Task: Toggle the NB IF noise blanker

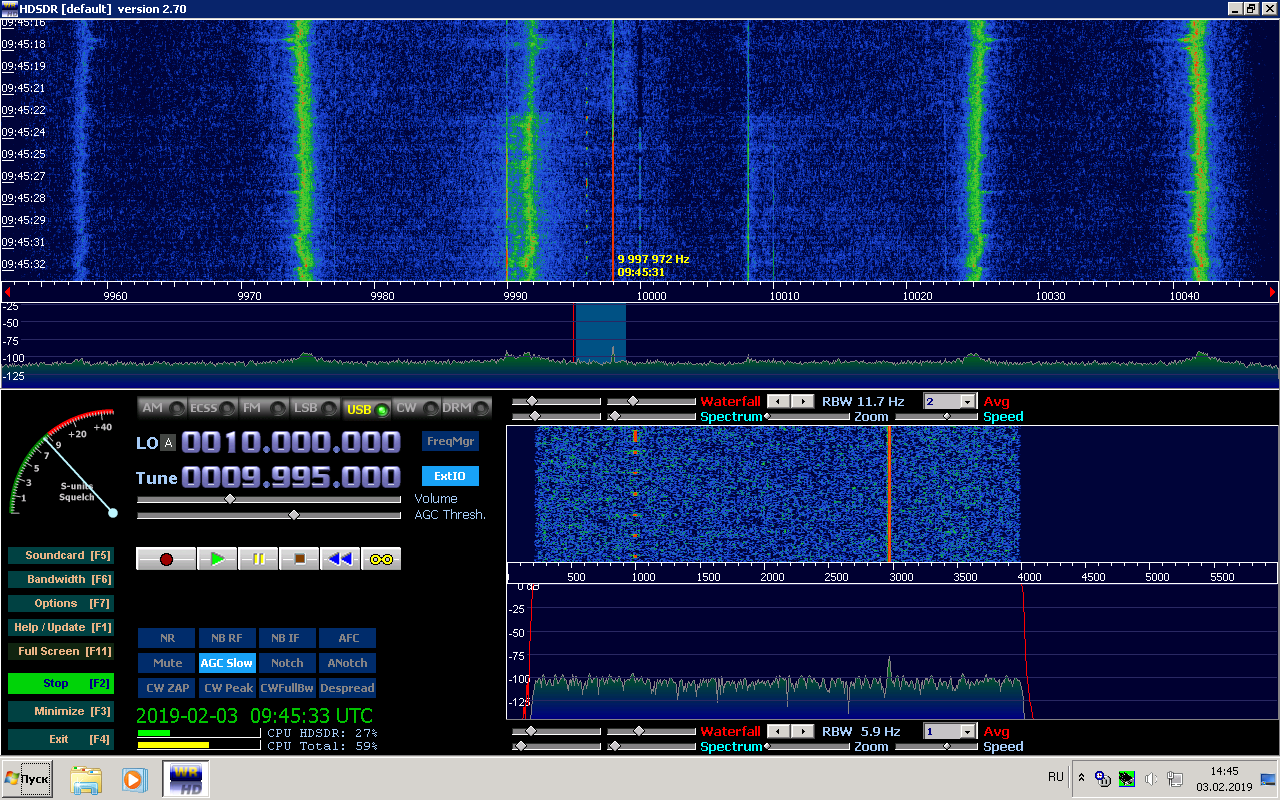Action: pos(287,638)
